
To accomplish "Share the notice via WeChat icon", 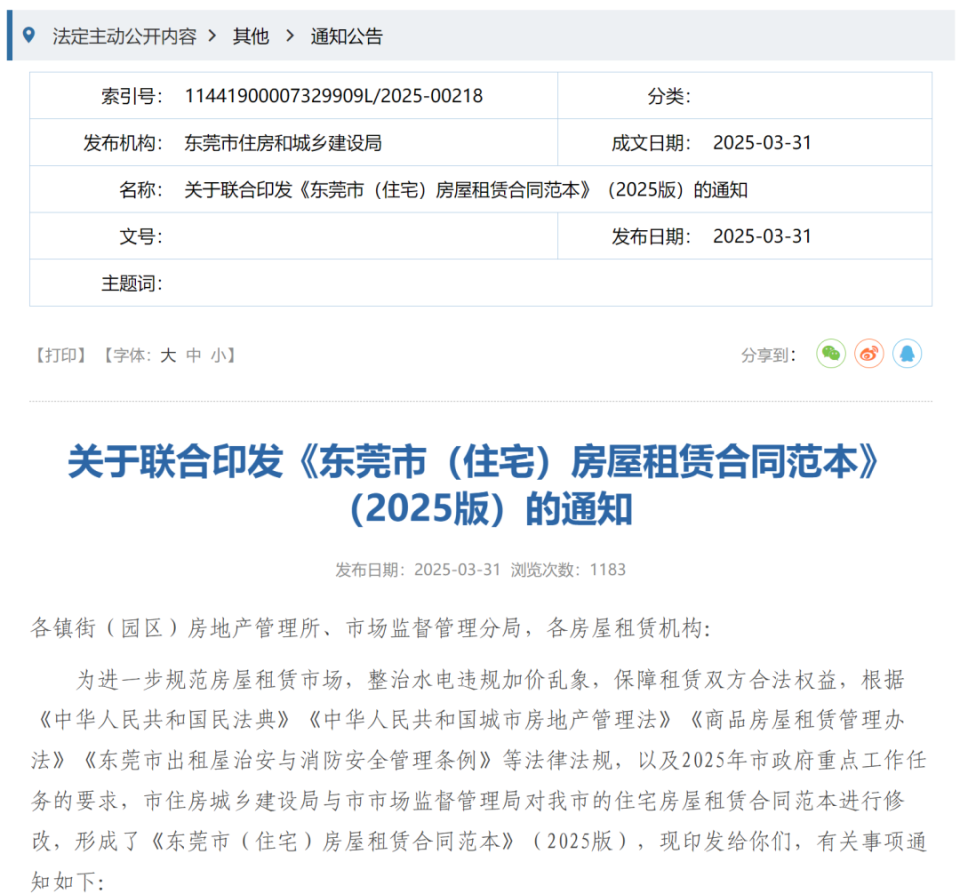I will 830,354.
